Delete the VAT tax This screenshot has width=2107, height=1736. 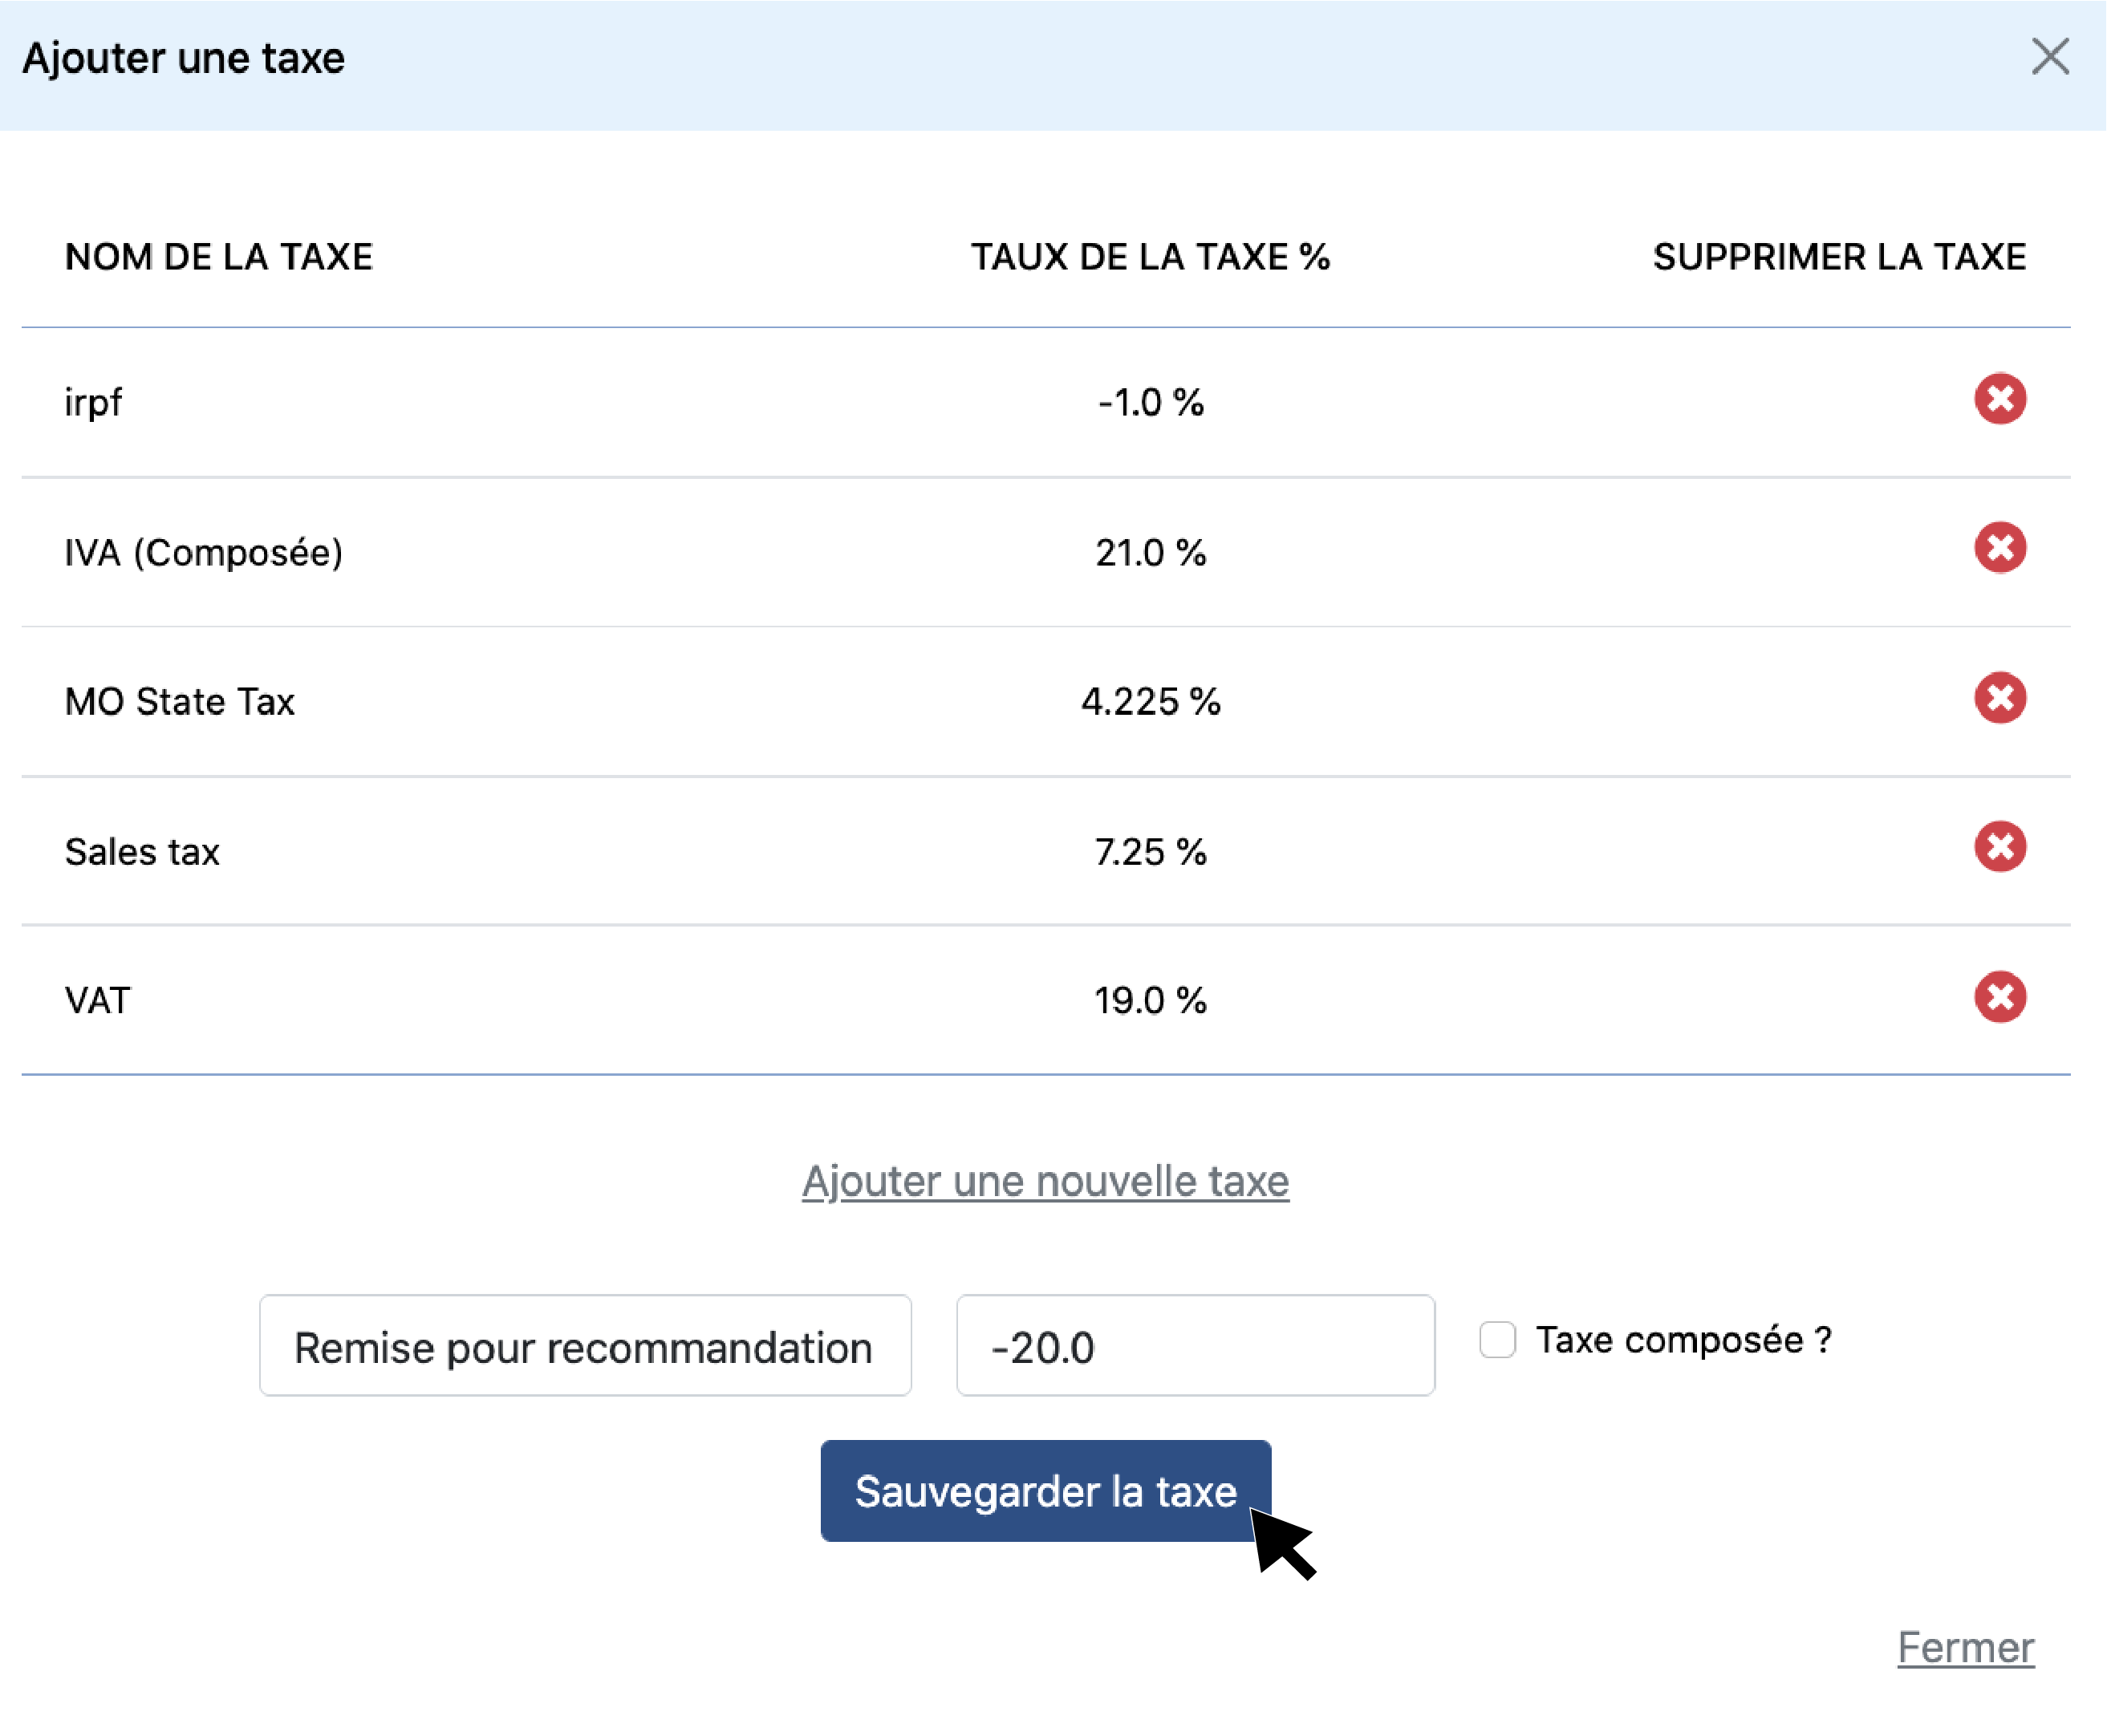(x=2000, y=997)
